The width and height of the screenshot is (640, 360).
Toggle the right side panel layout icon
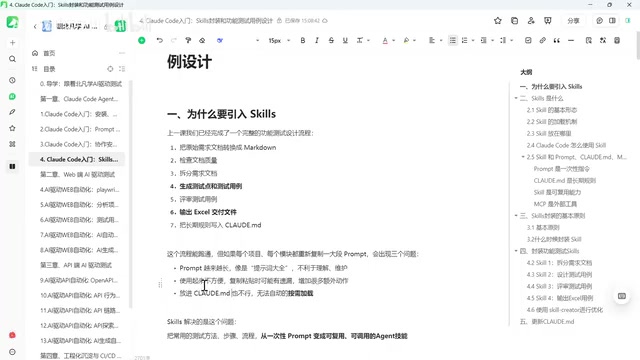coord(612,20)
